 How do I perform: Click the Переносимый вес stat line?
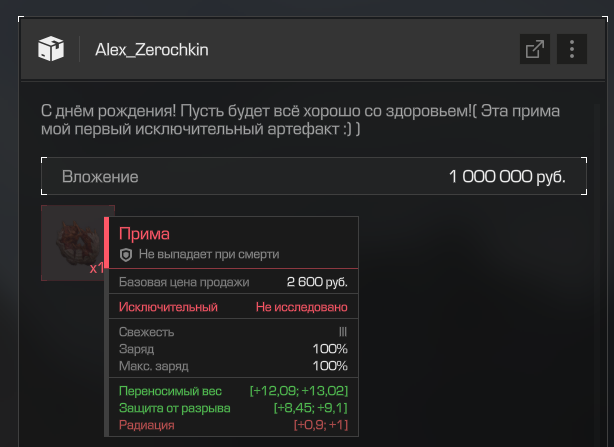[x=233, y=391]
